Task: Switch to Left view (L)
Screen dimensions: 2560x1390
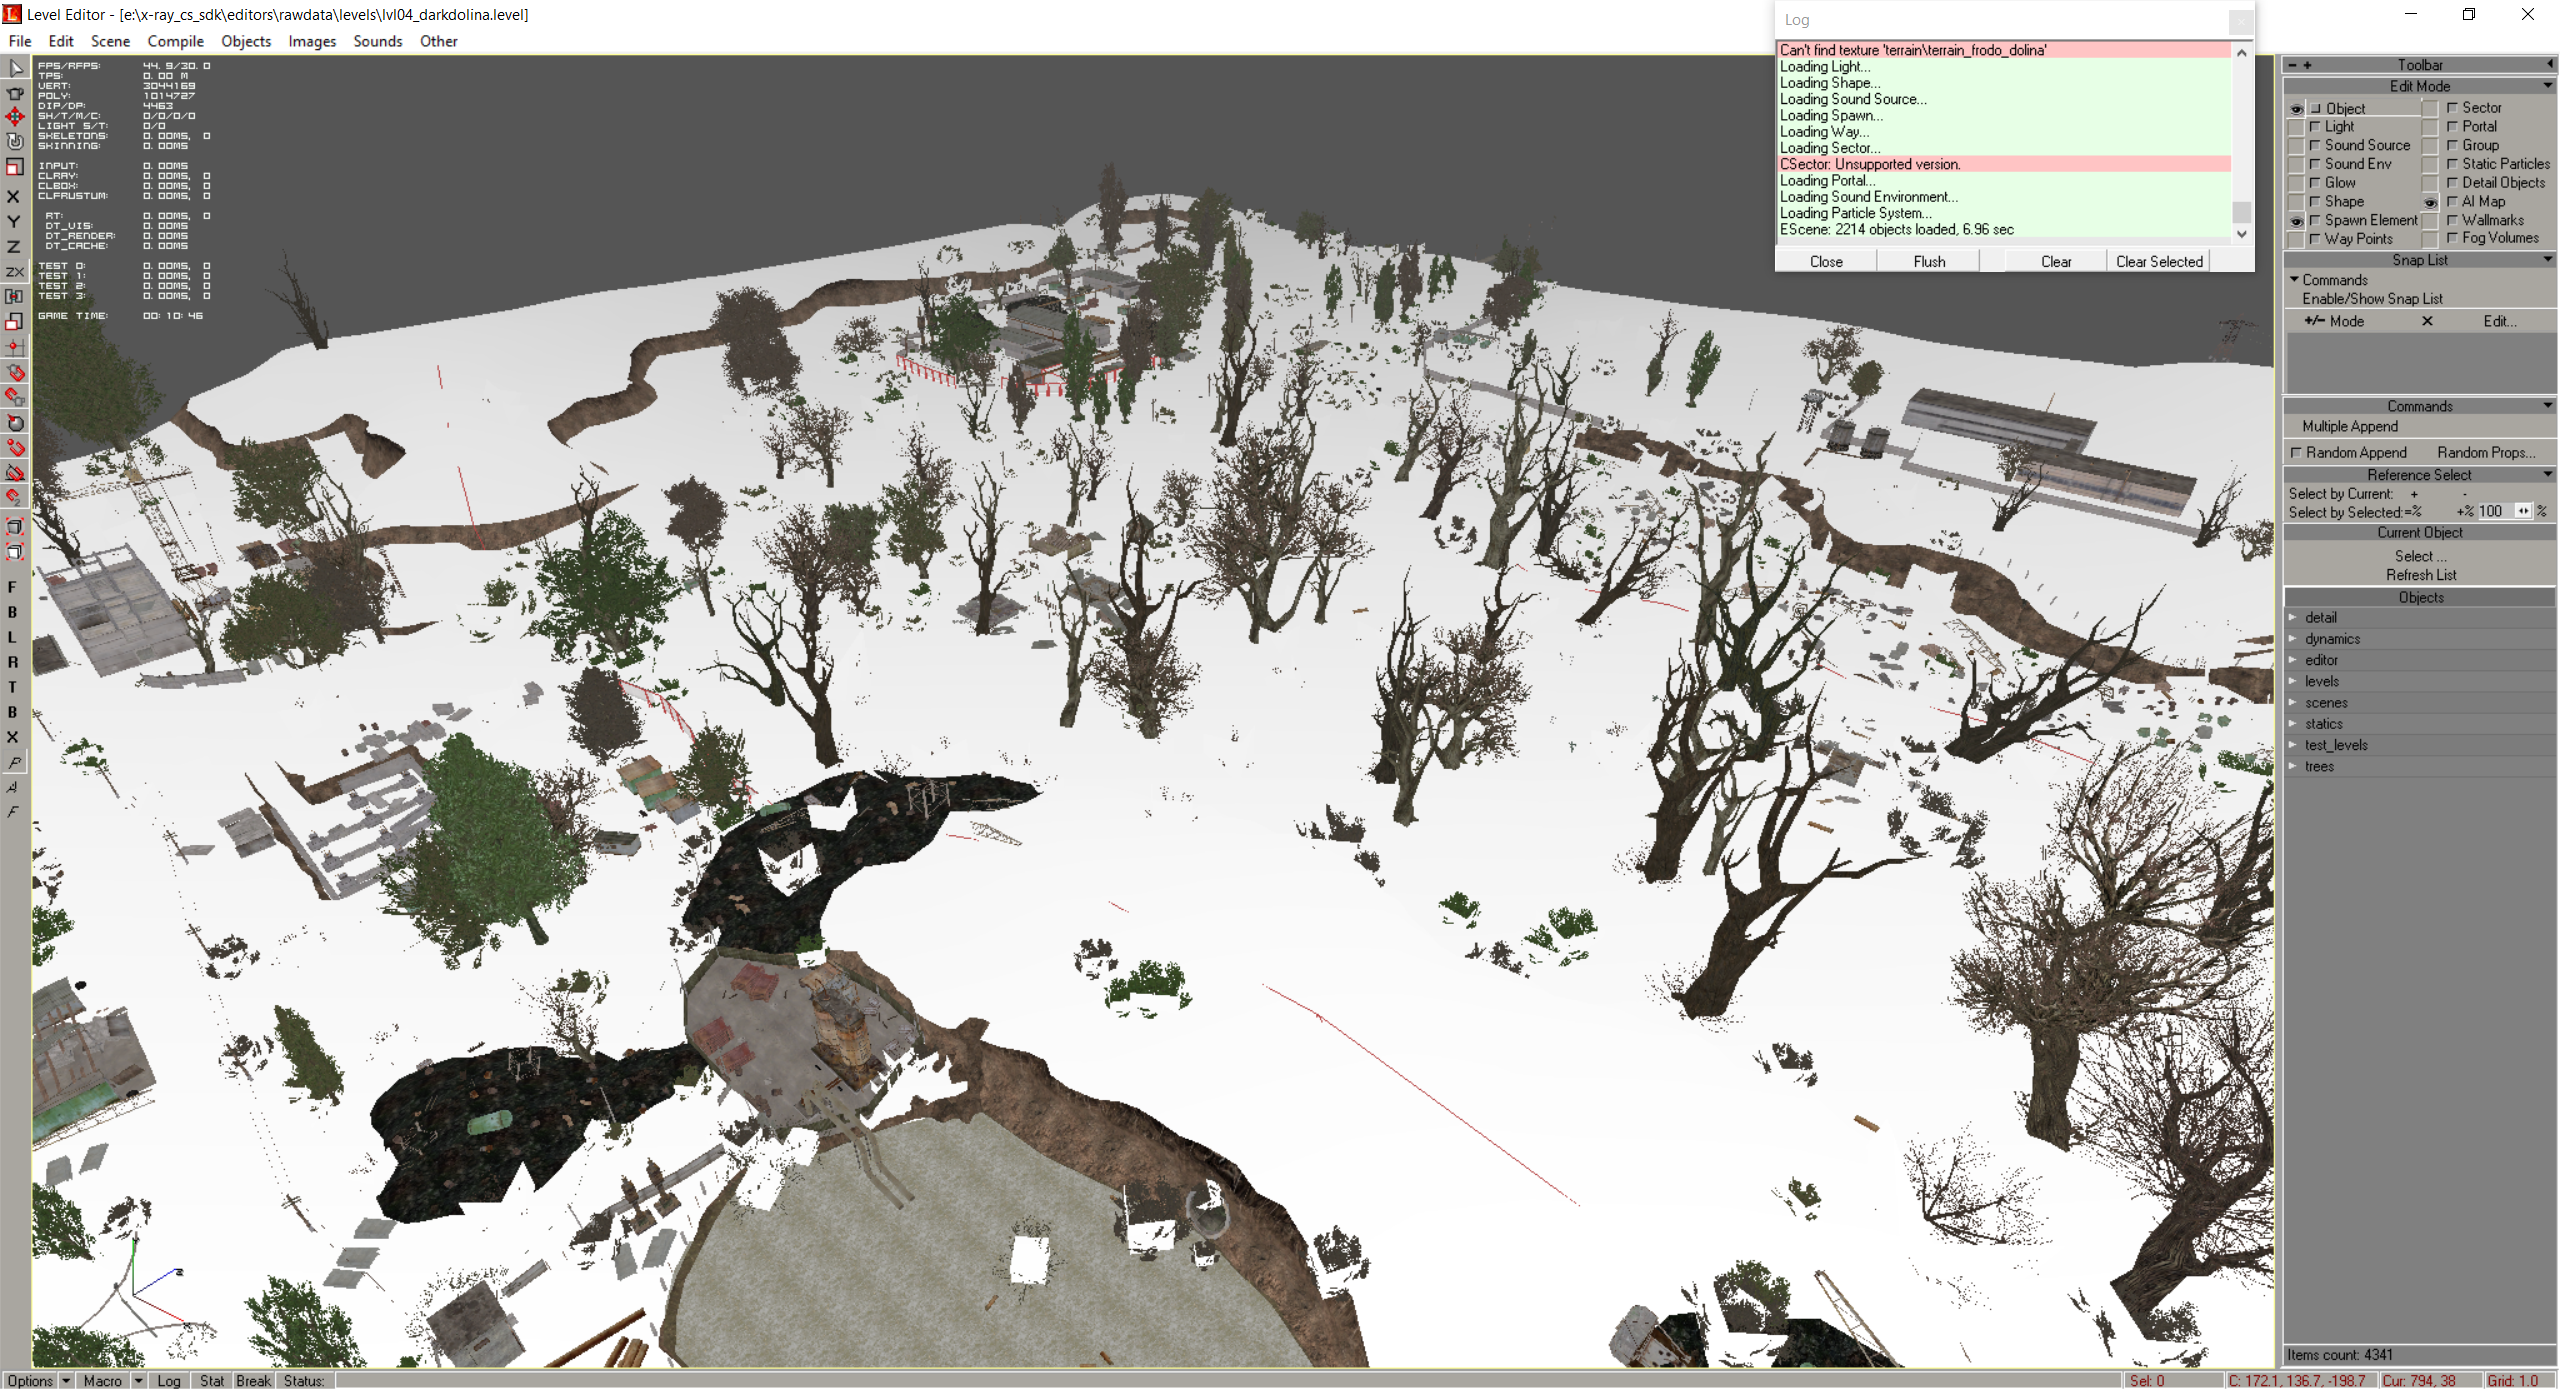Action: pos(13,637)
